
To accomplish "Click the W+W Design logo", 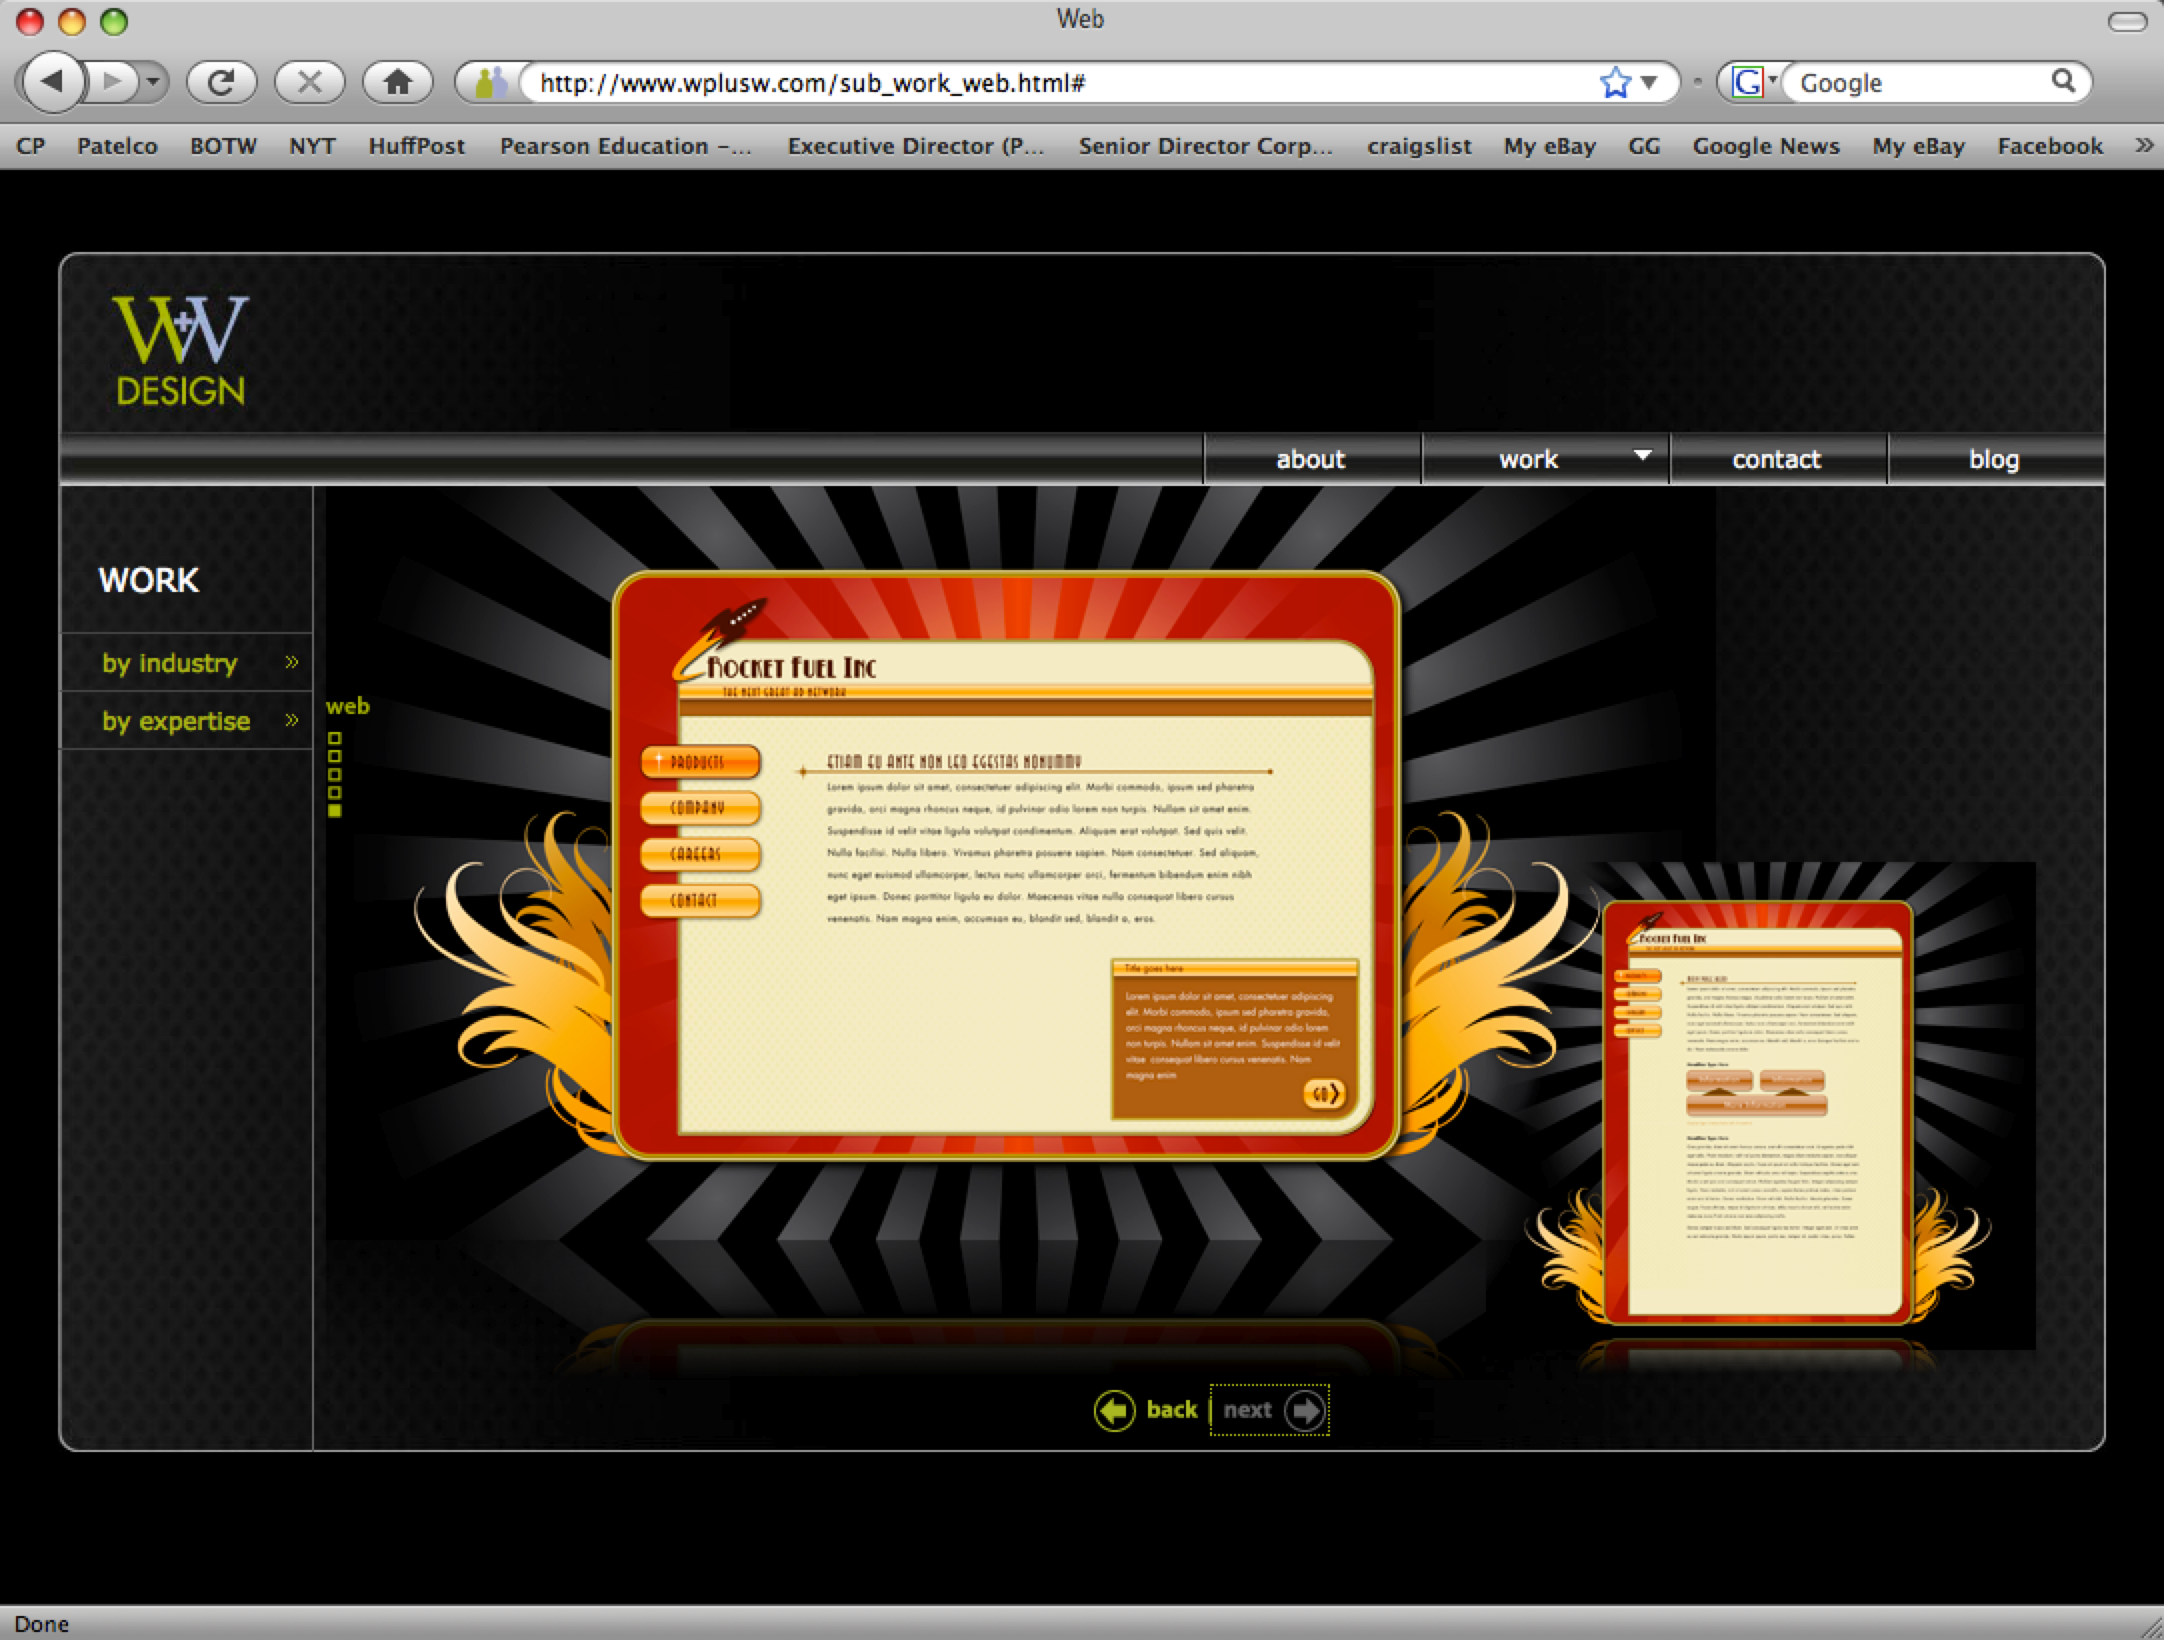I will [x=181, y=350].
